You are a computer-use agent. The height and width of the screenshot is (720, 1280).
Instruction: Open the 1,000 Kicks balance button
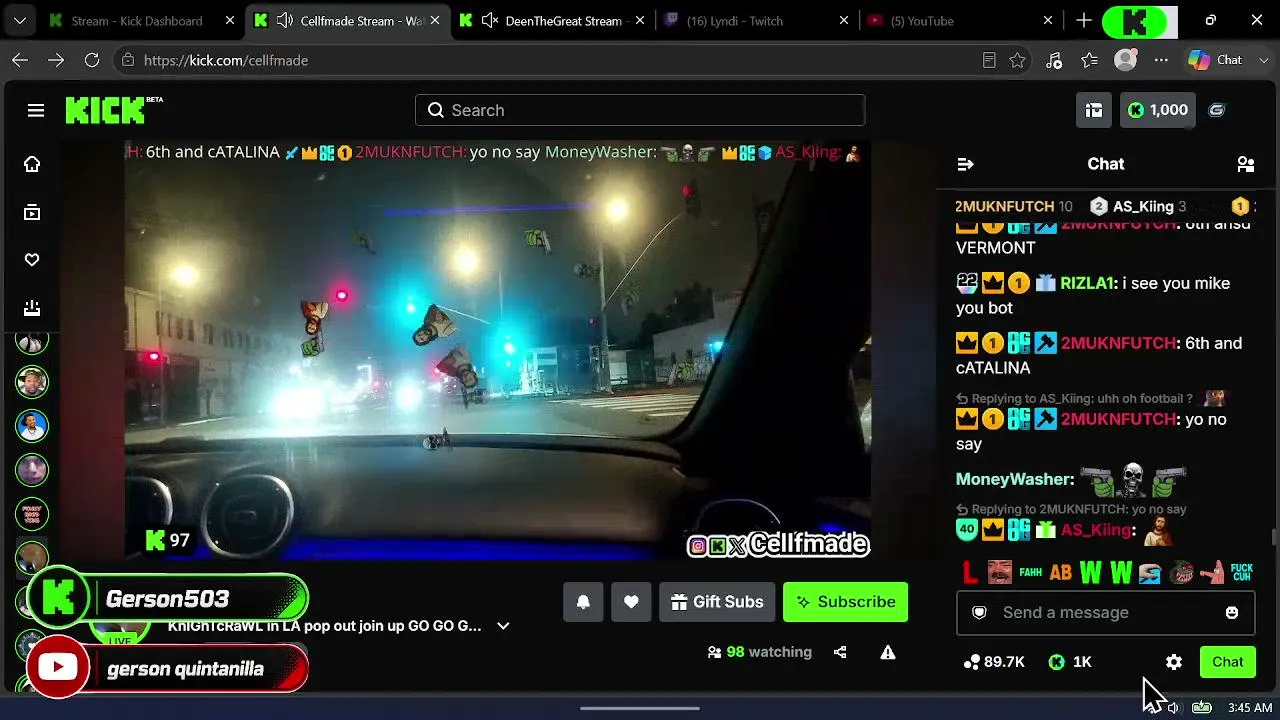coord(1157,110)
